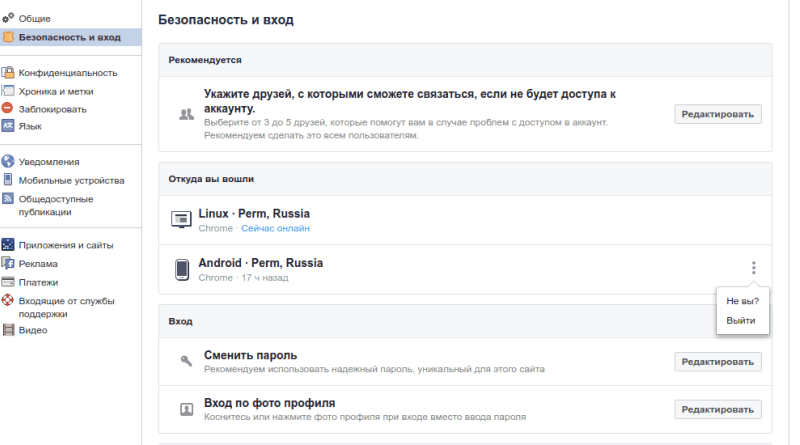This screenshot has height=445, width=800.
Task: Click Редактировать for trusted friends
Action: 718,114
